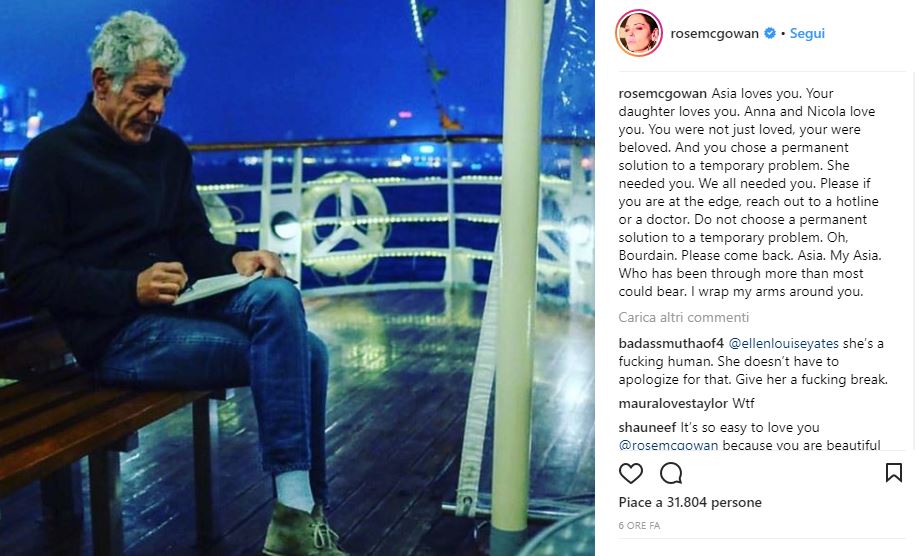Follow the account via Segui
The width and height of the screenshot is (915, 556).
(807, 33)
